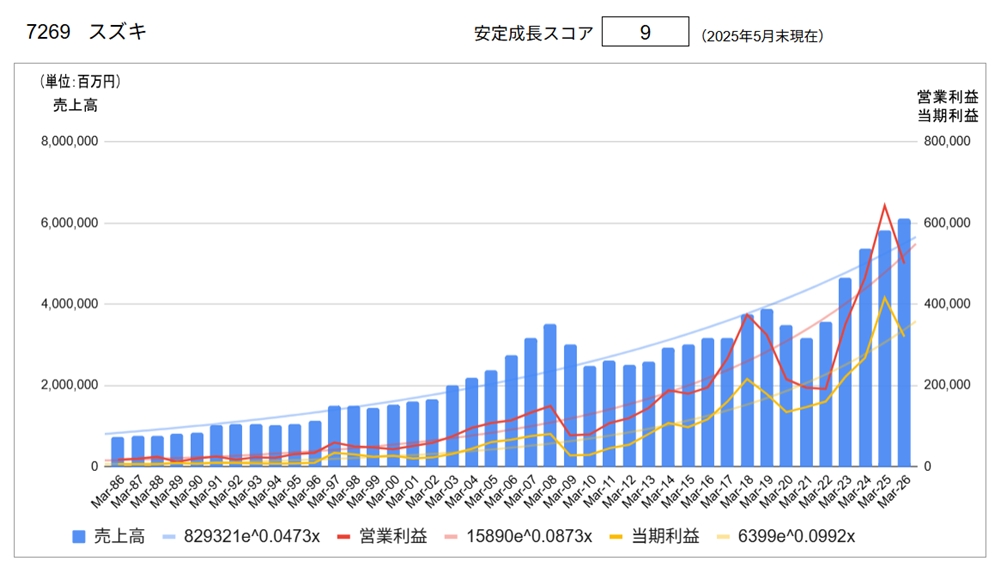
Task: Click the Mar-18 x-axis label
Action: 737,492
